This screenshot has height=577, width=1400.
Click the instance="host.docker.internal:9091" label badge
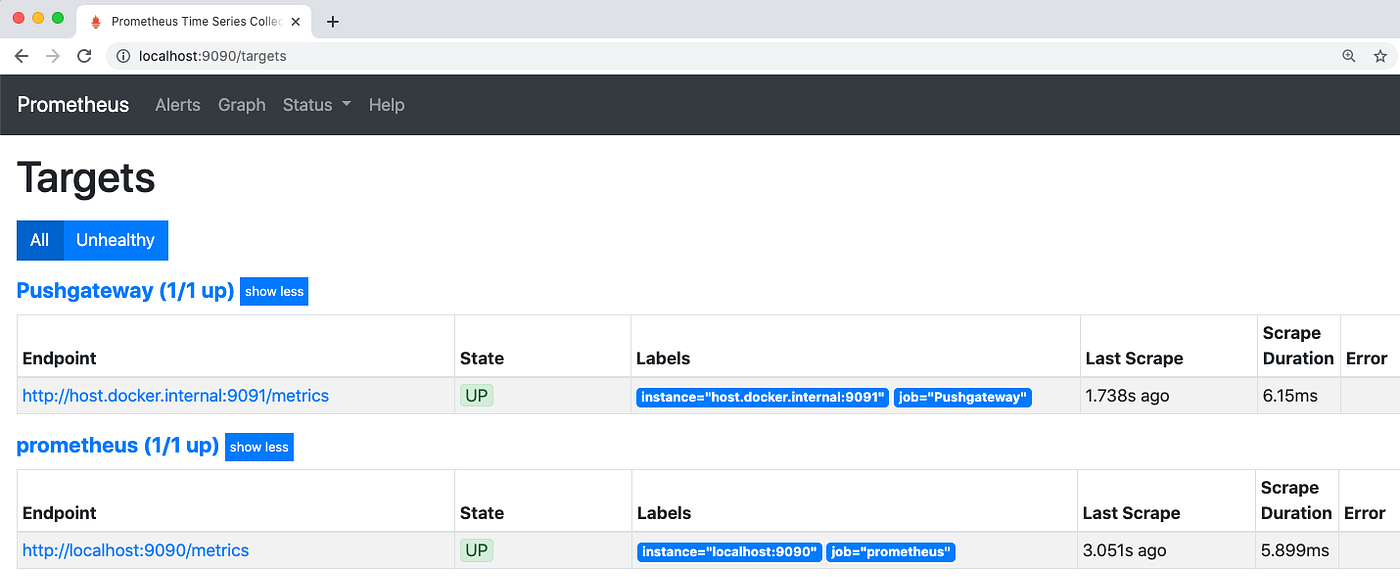[x=762, y=397]
